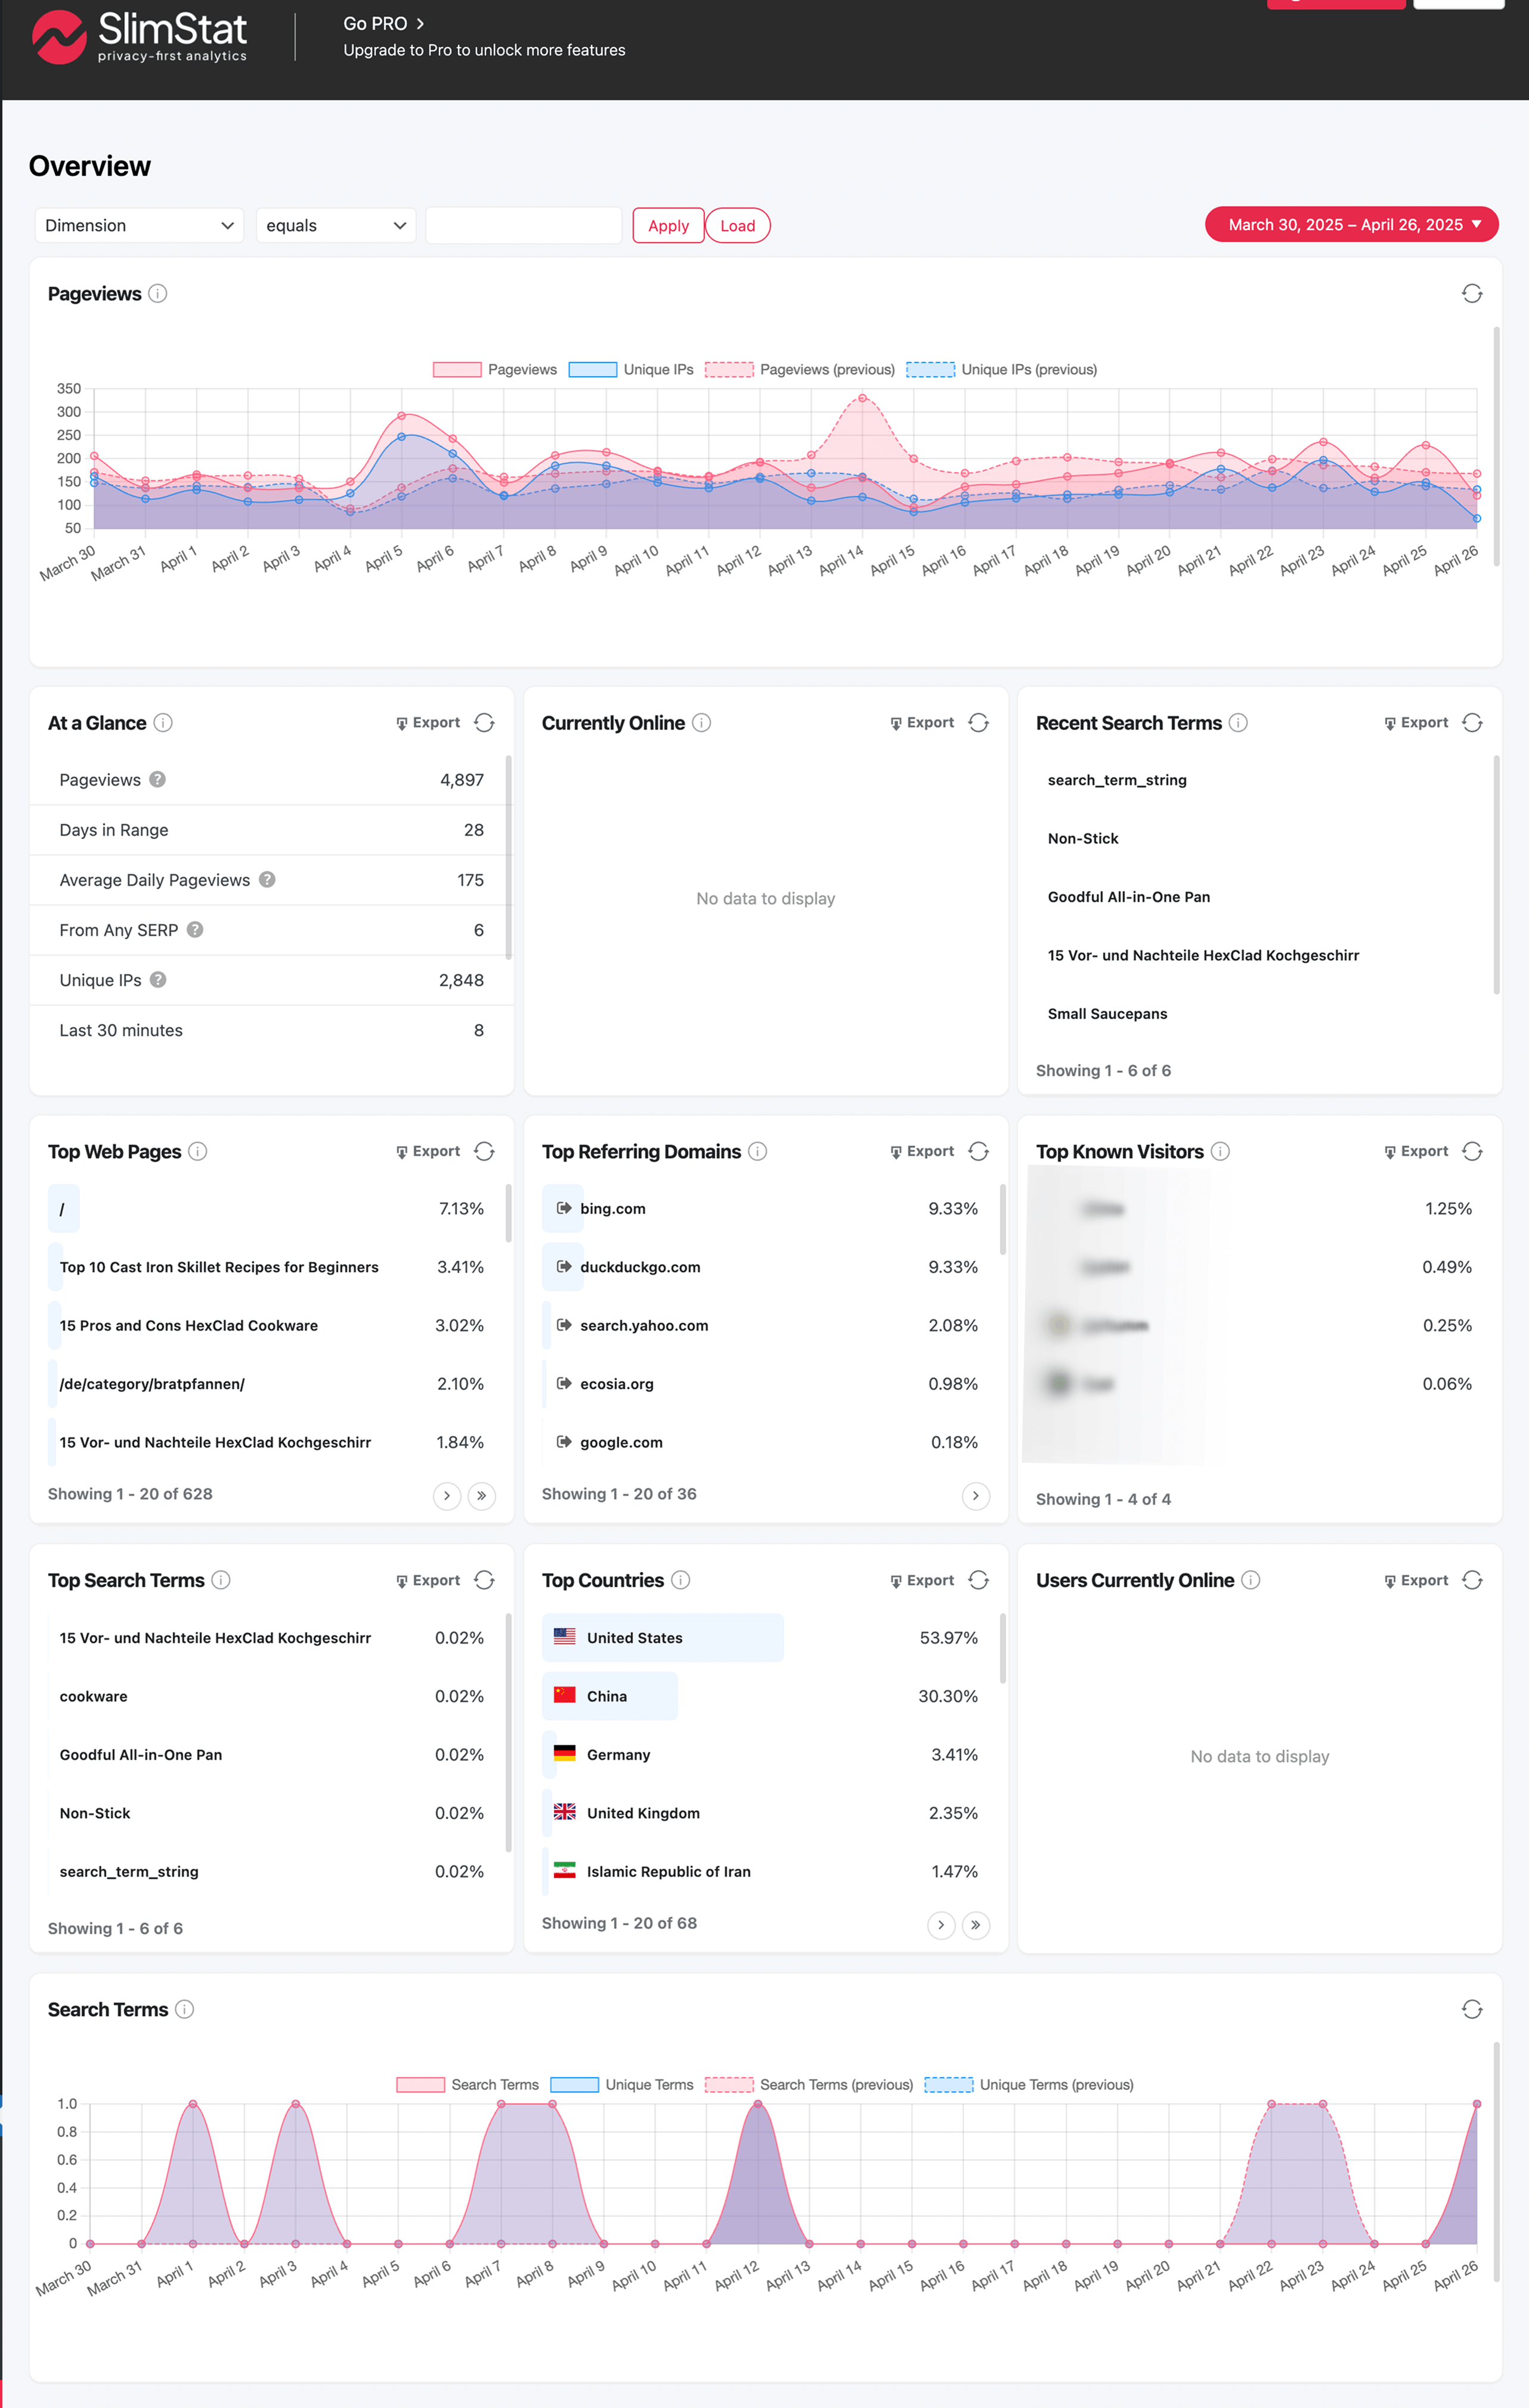The image size is (1529, 2408).
Task: Go to next page of Top Countries
Action: (x=941, y=1925)
